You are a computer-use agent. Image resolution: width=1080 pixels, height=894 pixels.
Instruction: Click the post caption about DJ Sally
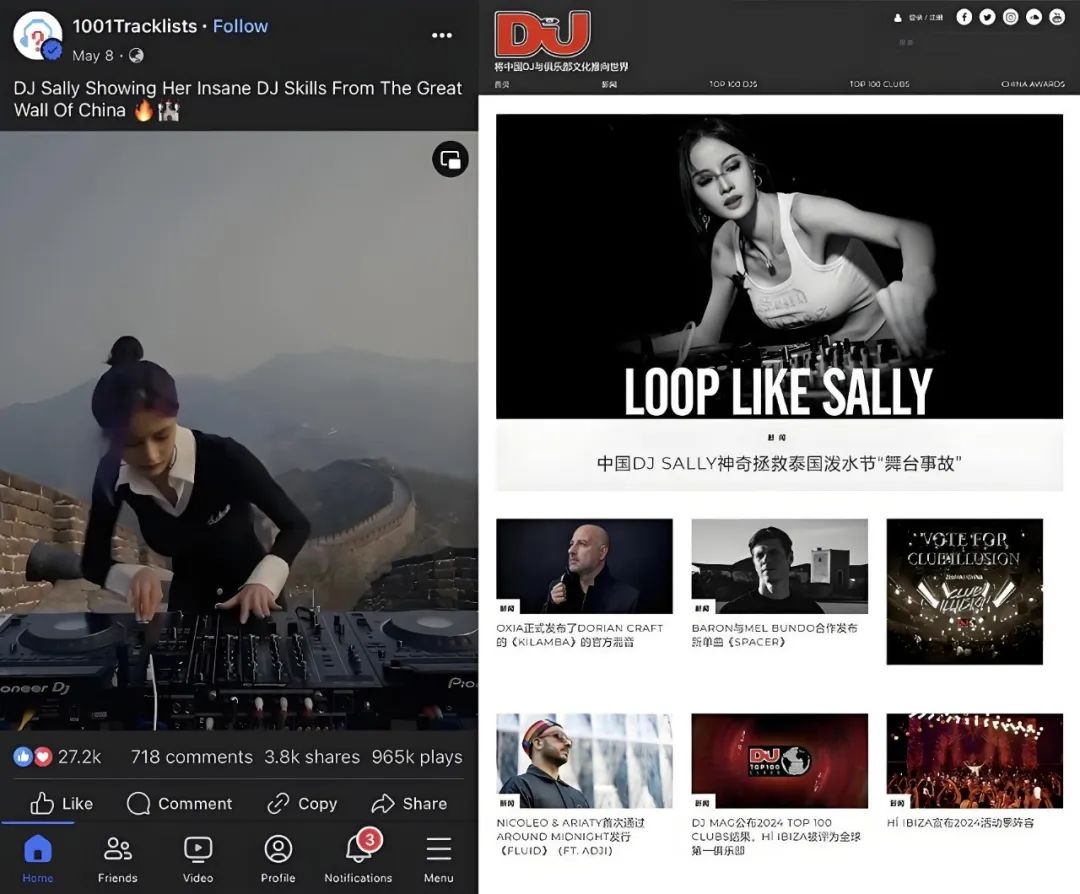238,99
